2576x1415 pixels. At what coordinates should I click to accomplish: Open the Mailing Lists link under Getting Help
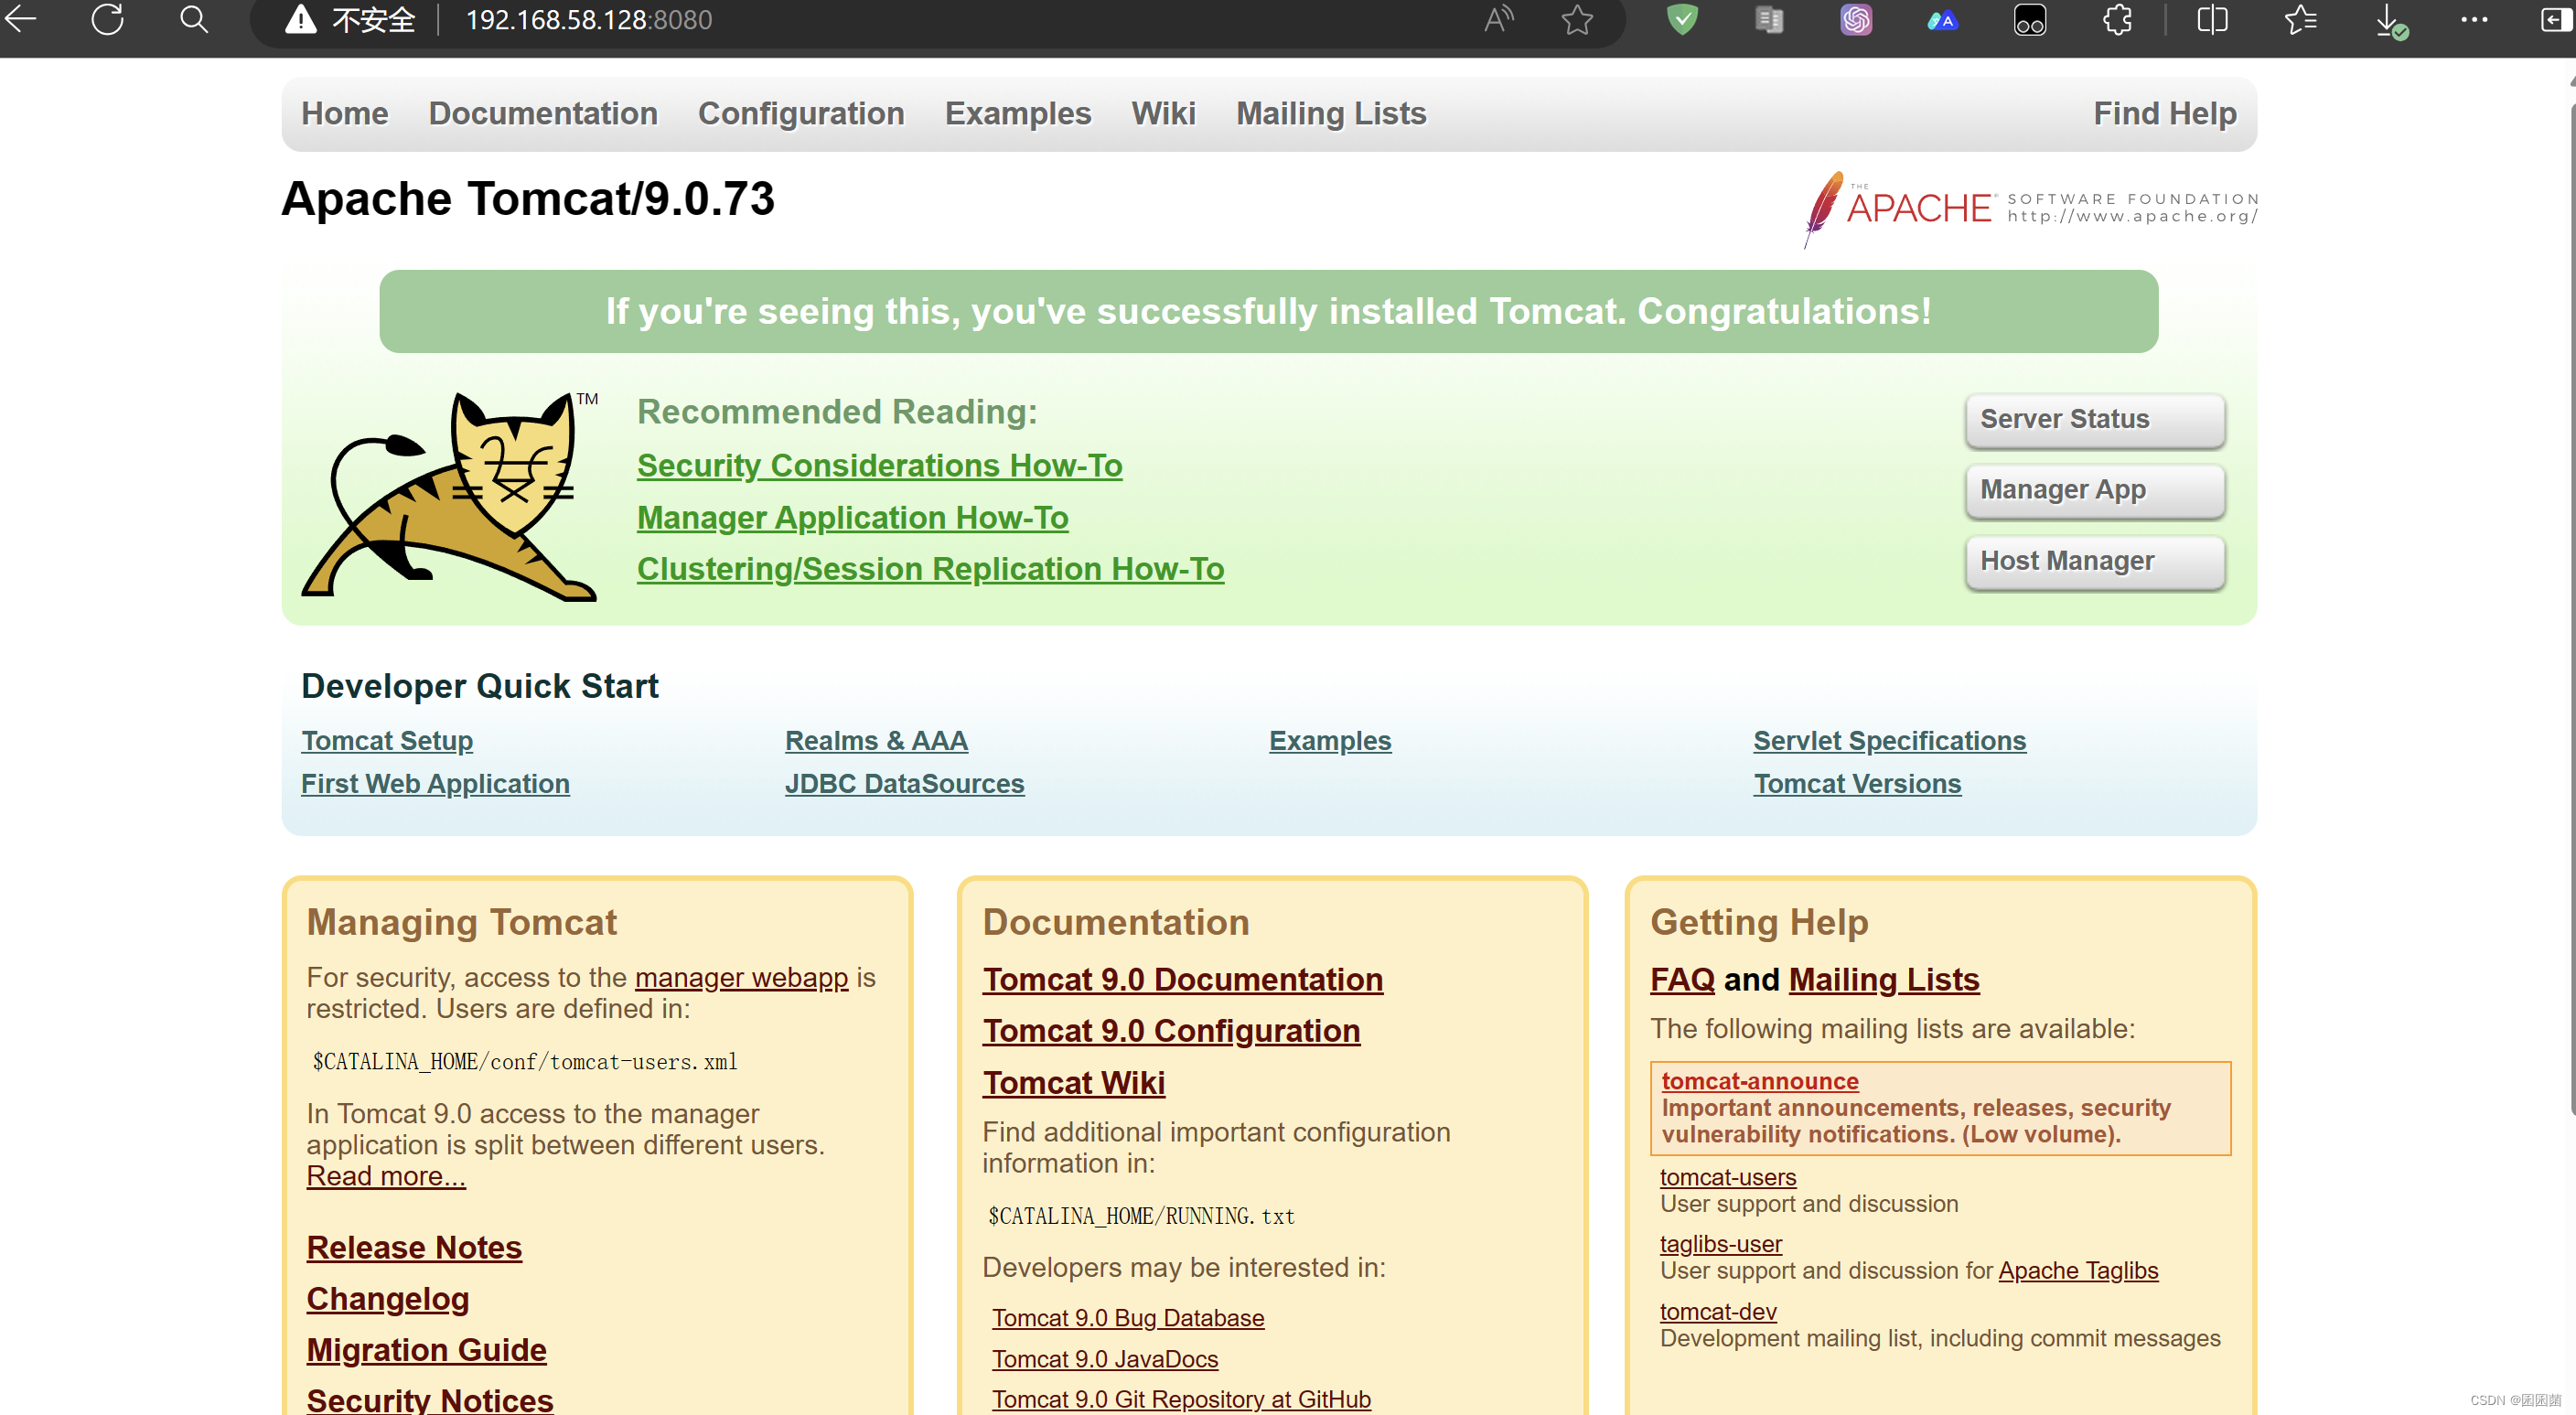(x=1884, y=979)
